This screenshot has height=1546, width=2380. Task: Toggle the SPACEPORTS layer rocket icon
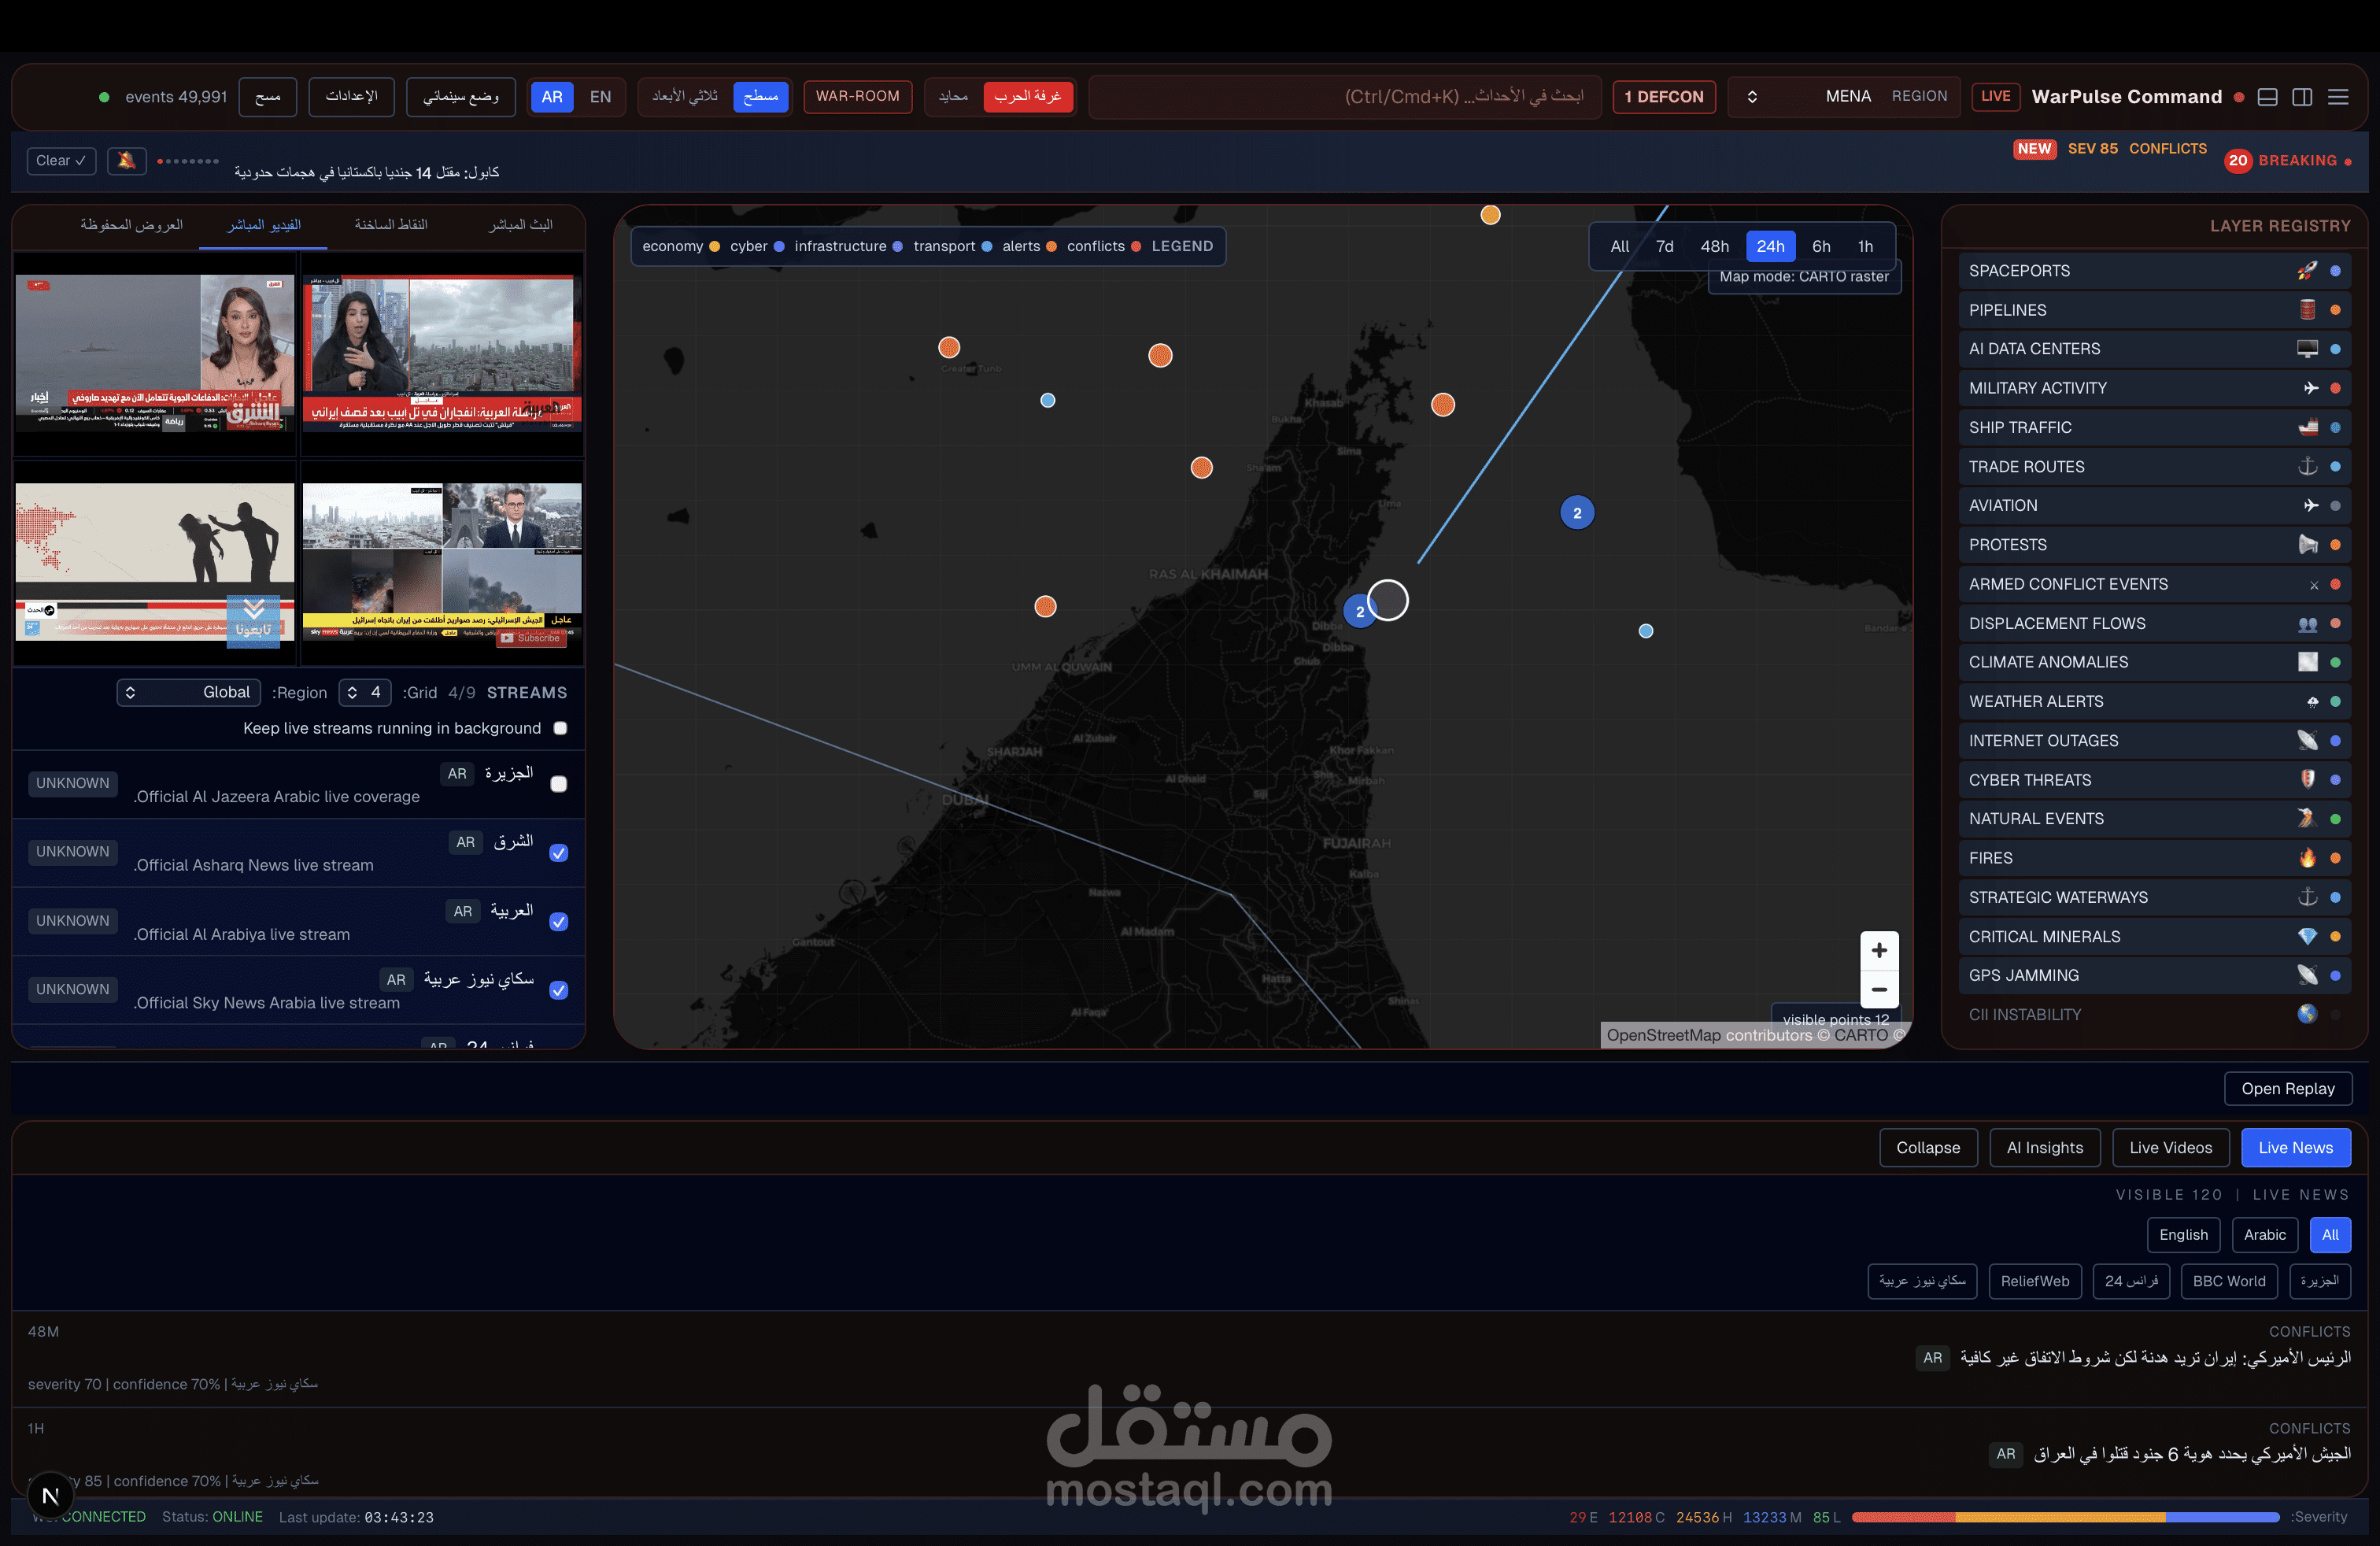click(x=2307, y=271)
